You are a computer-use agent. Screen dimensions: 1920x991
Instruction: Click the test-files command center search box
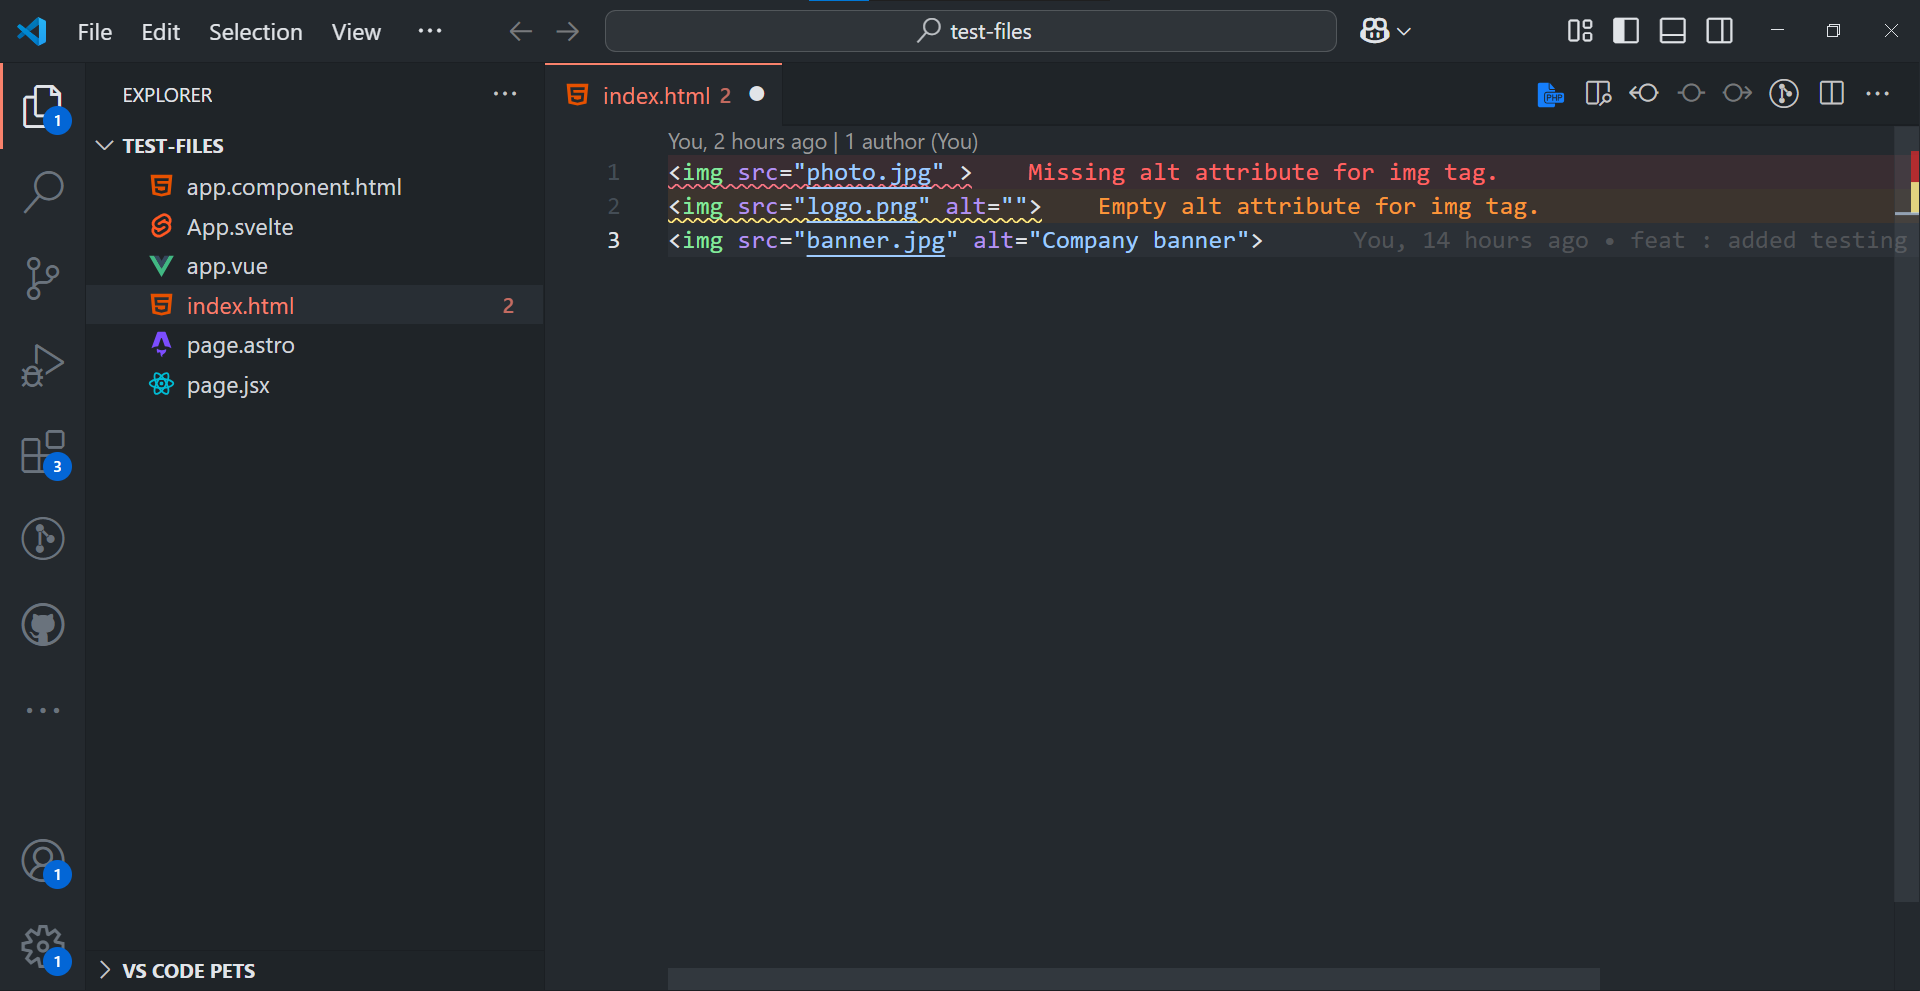click(x=970, y=31)
